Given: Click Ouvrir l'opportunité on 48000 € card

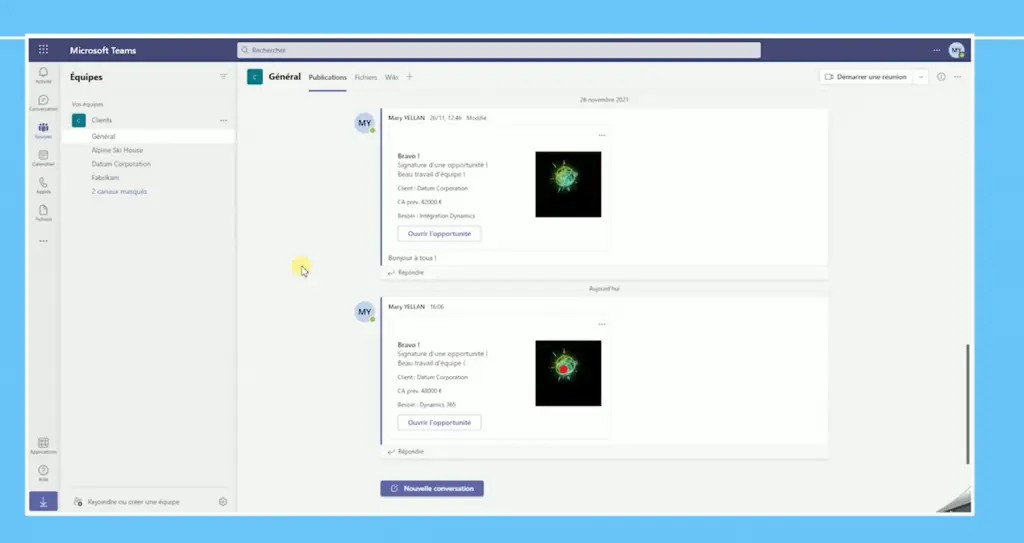Looking at the screenshot, I should click(x=439, y=422).
